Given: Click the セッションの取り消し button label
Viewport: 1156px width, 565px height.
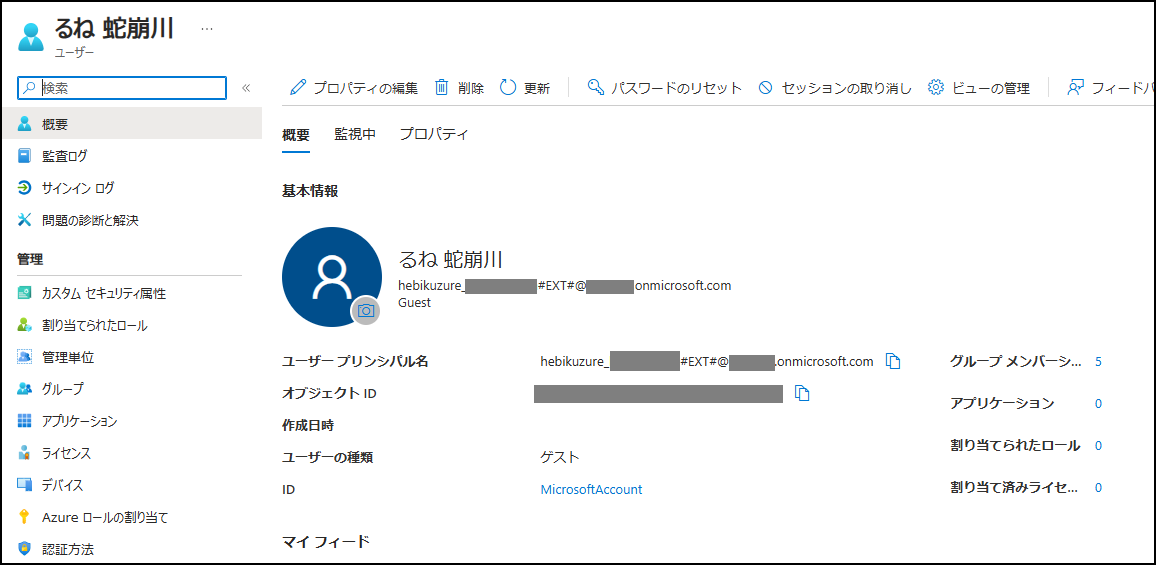Looking at the screenshot, I should [x=846, y=89].
